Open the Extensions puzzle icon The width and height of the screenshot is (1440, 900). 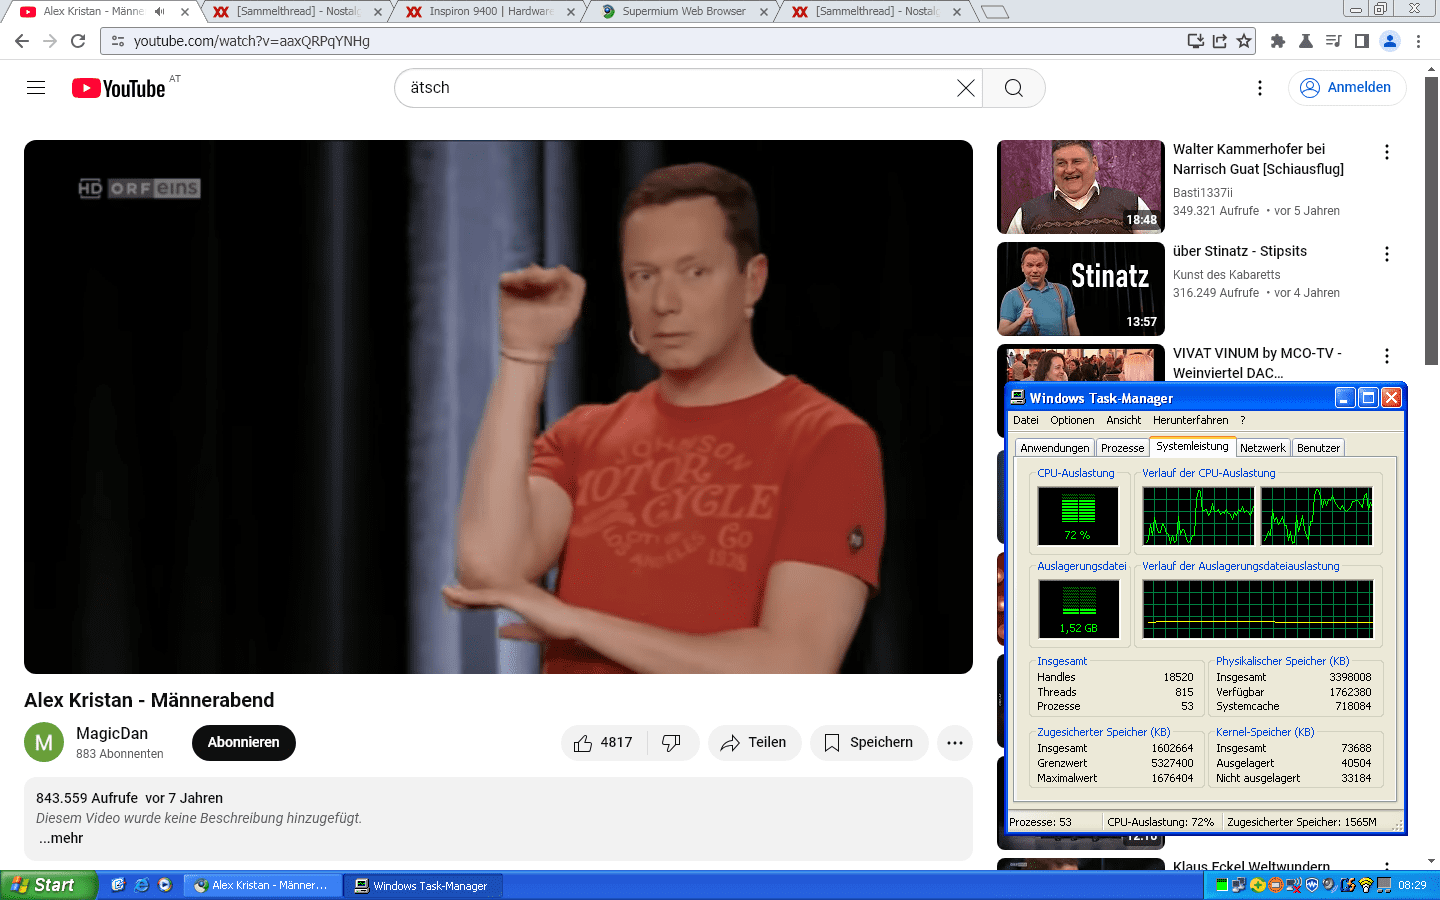[x=1277, y=41]
